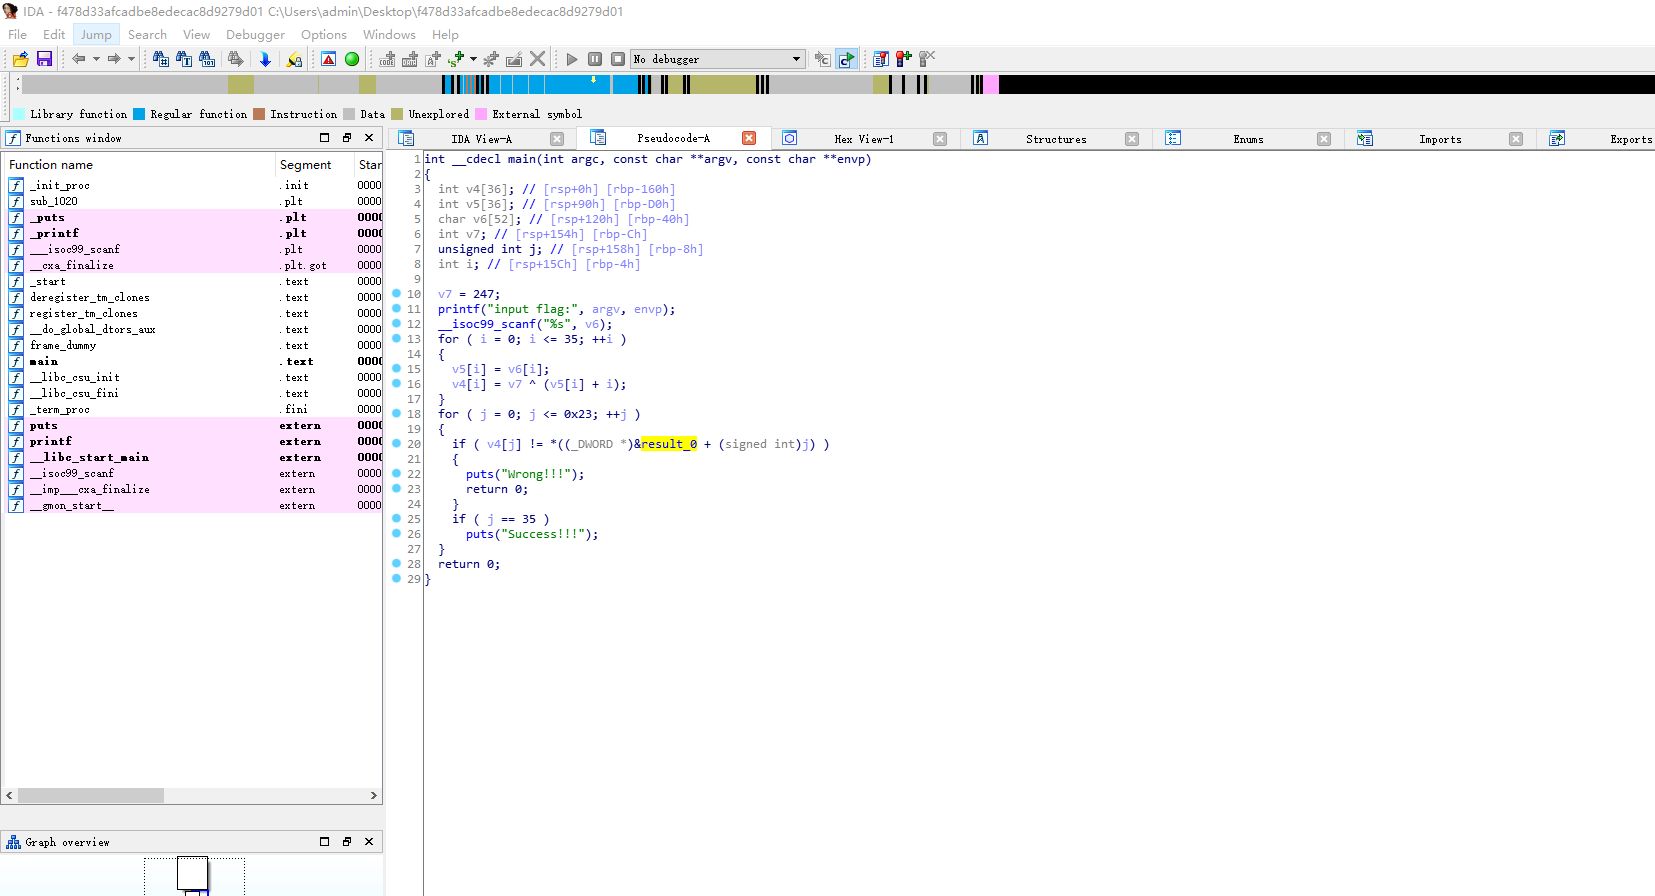Image resolution: width=1655 pixels, height=896 pixels.
Task: Start process with the play button
Action: [x=572, y=59]
